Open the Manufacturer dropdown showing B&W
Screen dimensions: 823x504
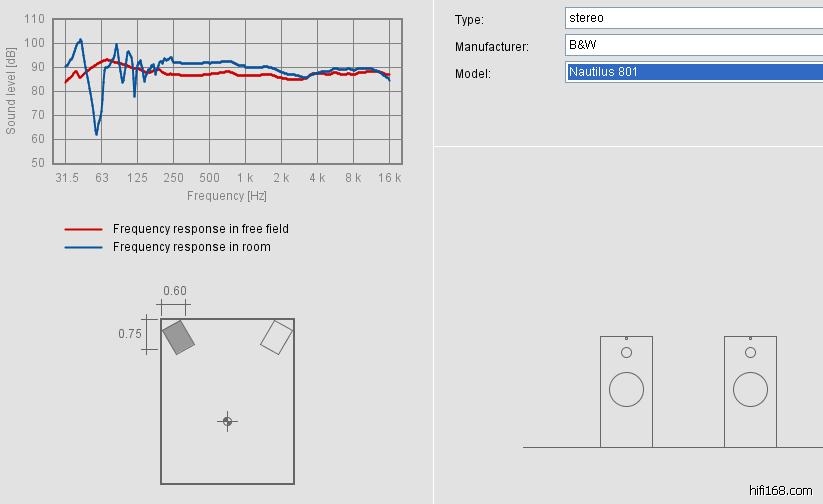coord(693,45)
